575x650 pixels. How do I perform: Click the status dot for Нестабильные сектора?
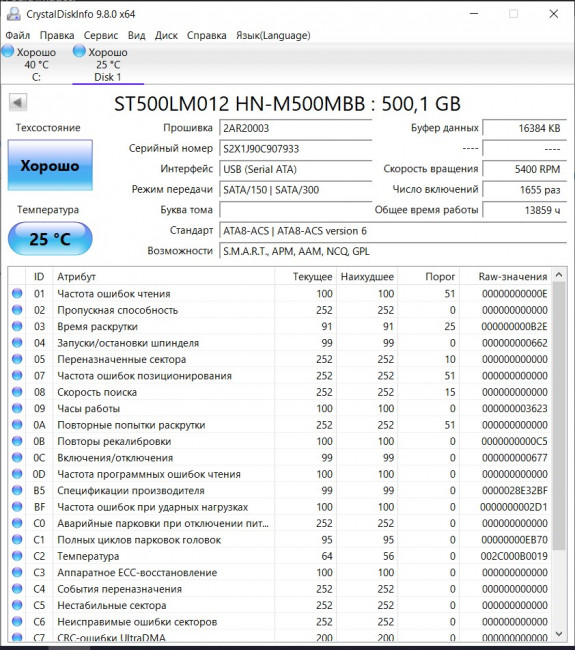click(x=17, y=605)
